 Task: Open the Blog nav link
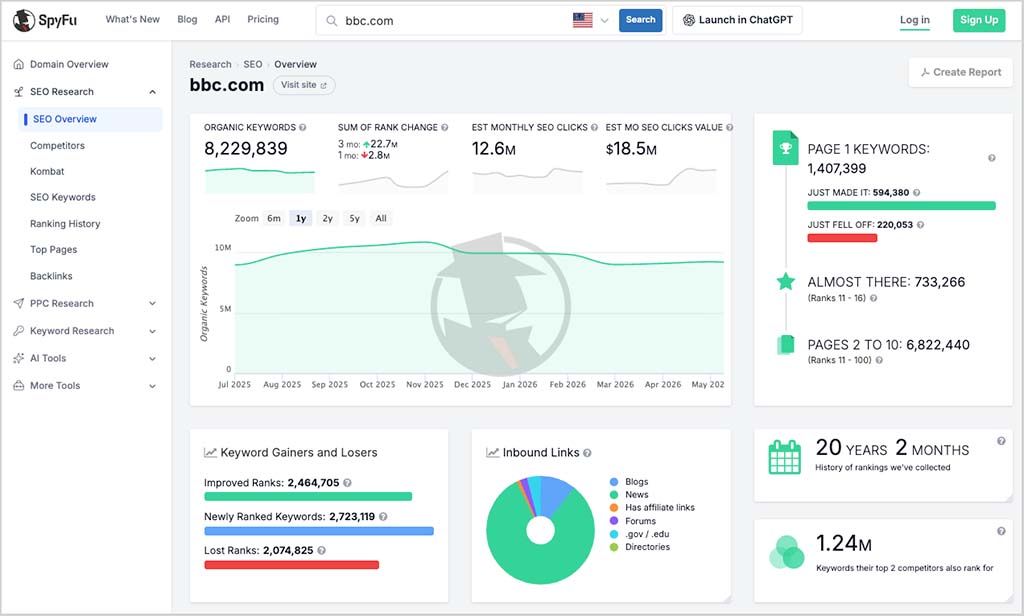pos(187,20)
